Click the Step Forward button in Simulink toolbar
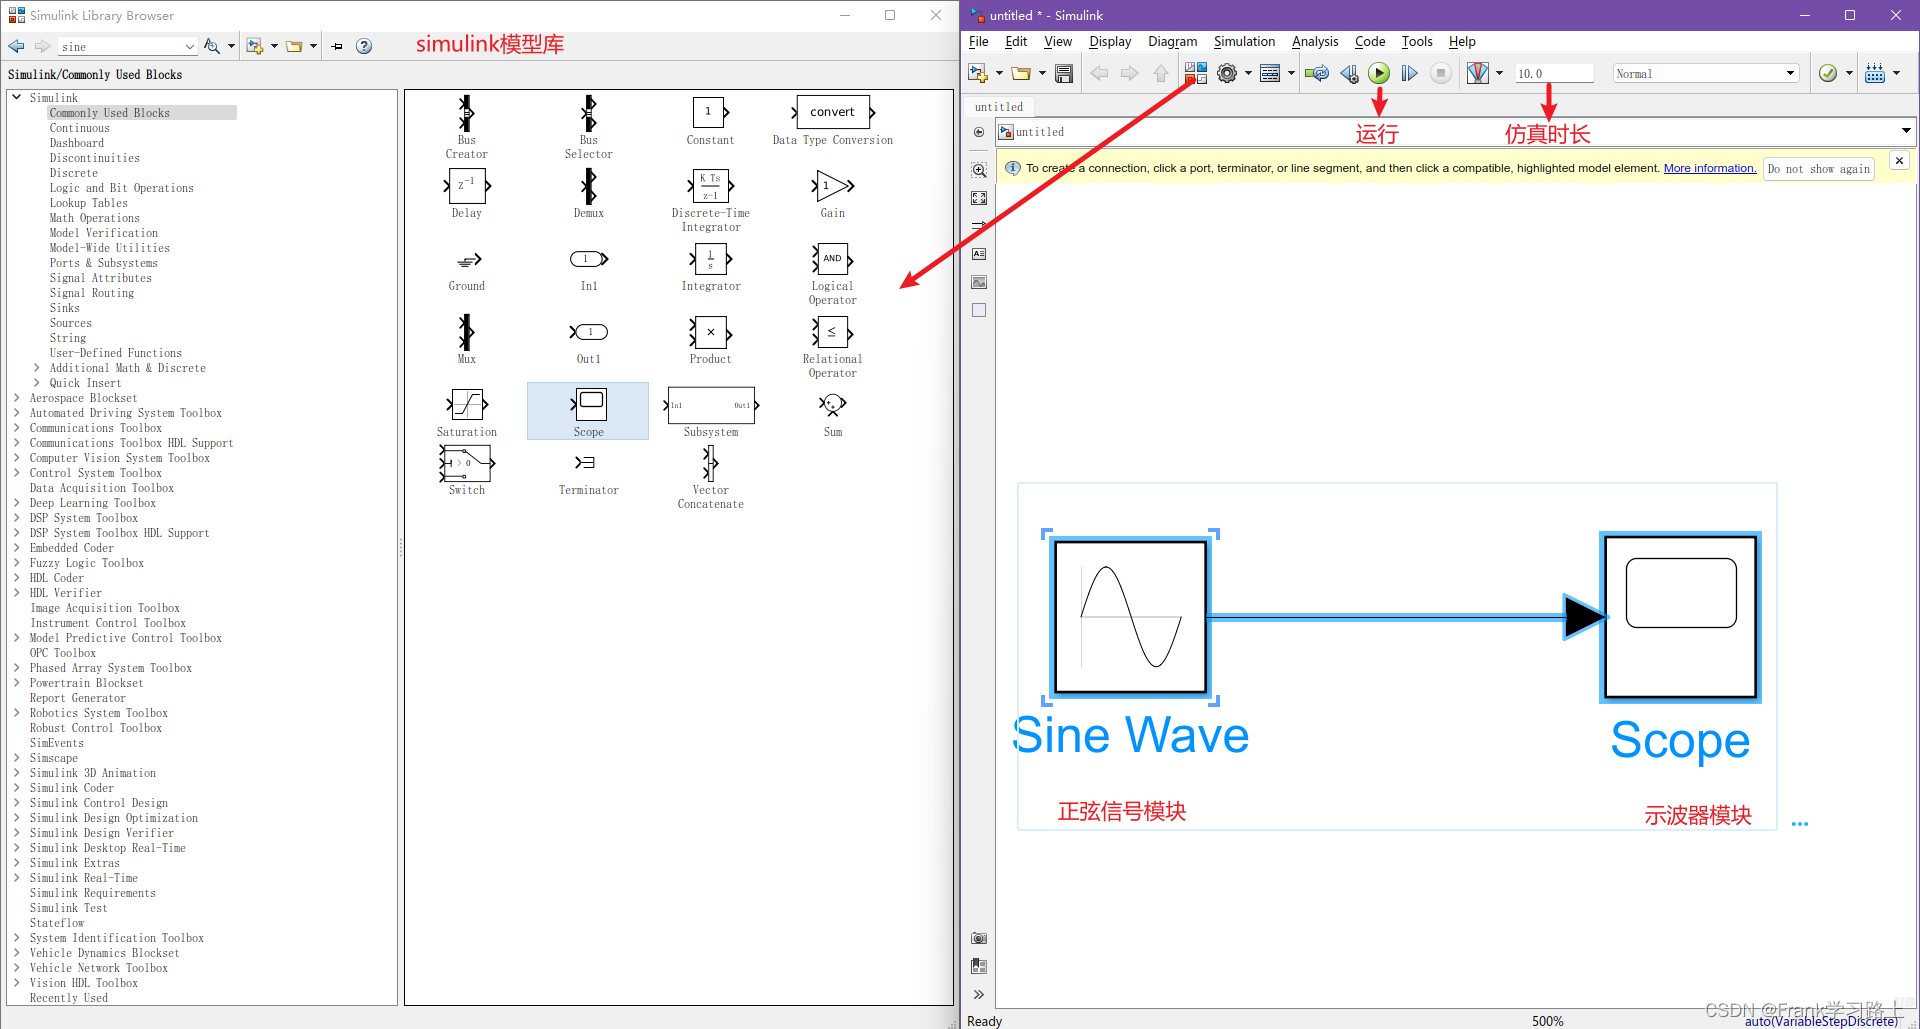The width and height of the screenshot is (1920, 1029). tap(1410, 73)
